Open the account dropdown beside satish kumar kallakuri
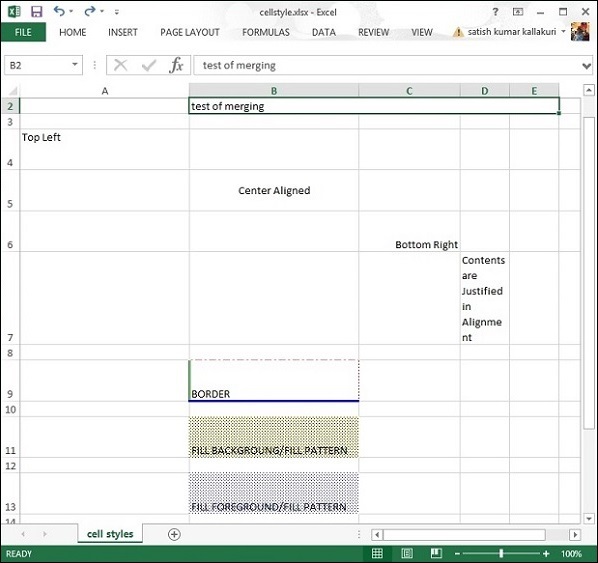Viewport: 598px width, 563px height. coord(563,32)
